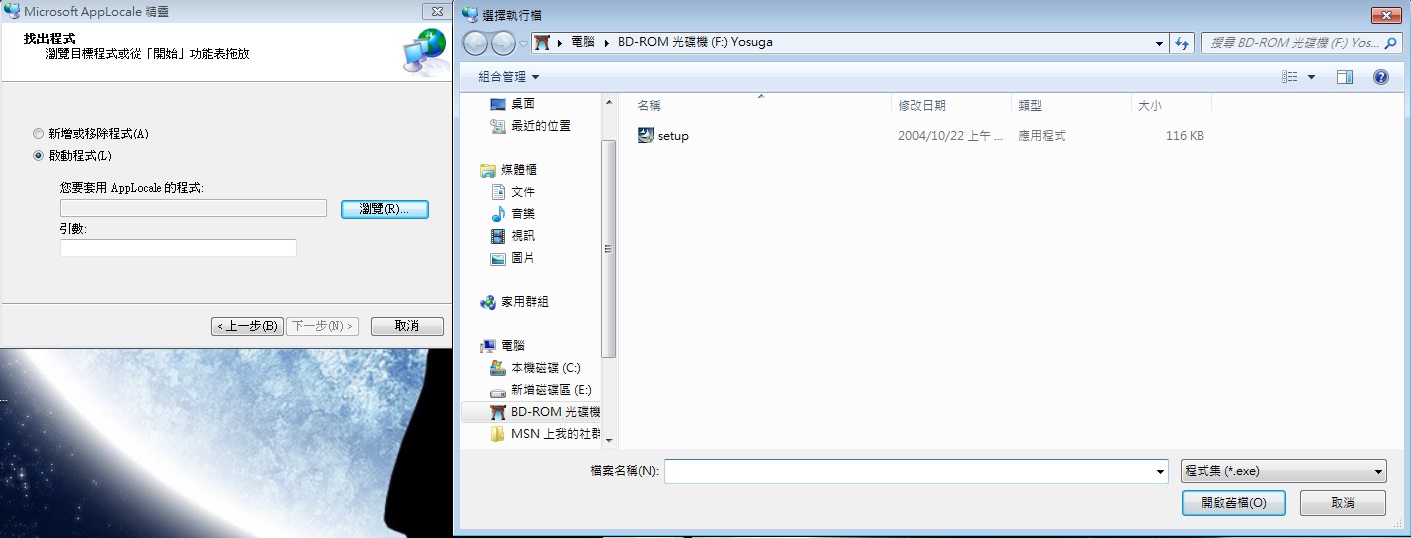Open the 桌面 desktop folder in sidebar
1411x538 pixels.
point(512,104)
